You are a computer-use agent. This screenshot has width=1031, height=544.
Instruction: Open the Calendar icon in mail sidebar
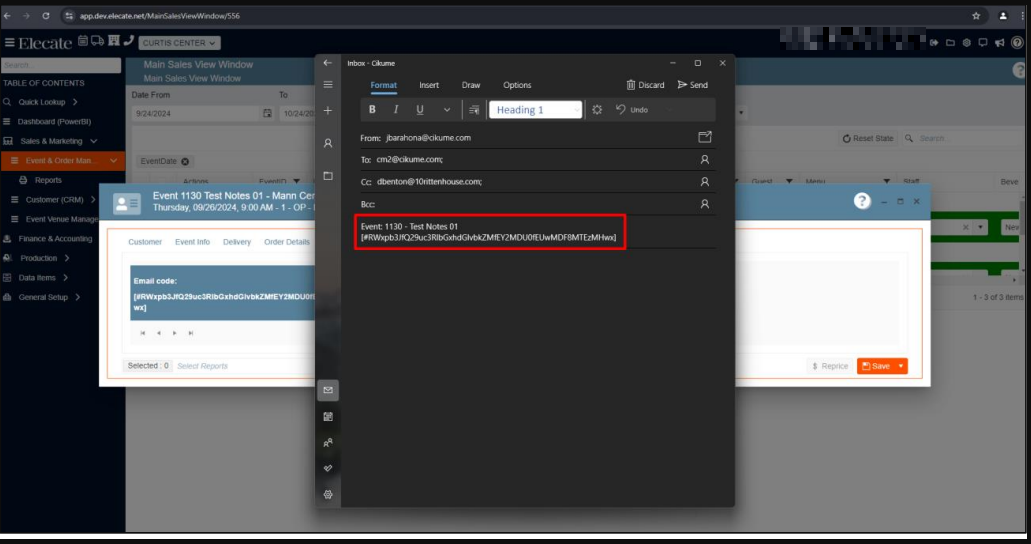coord(328,416)
